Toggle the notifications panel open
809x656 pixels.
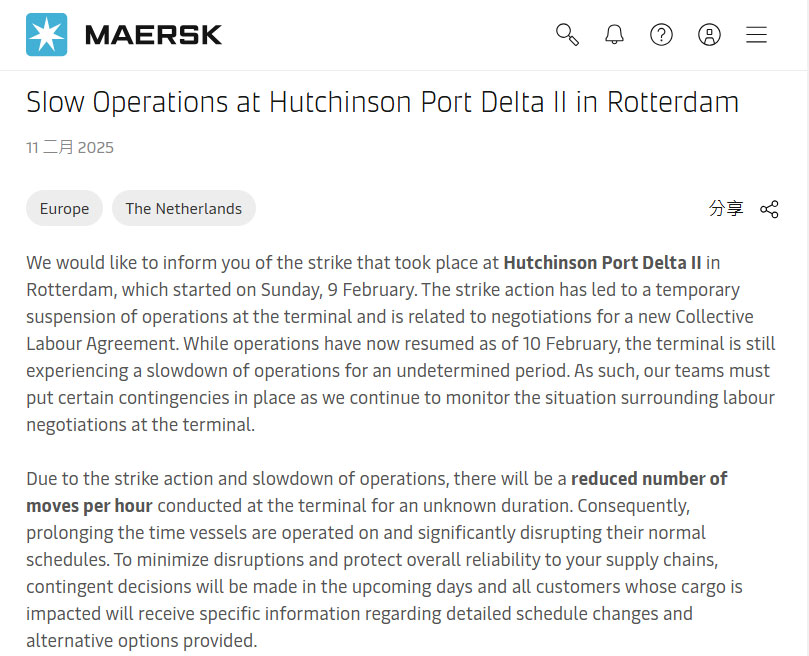point(614,34)
